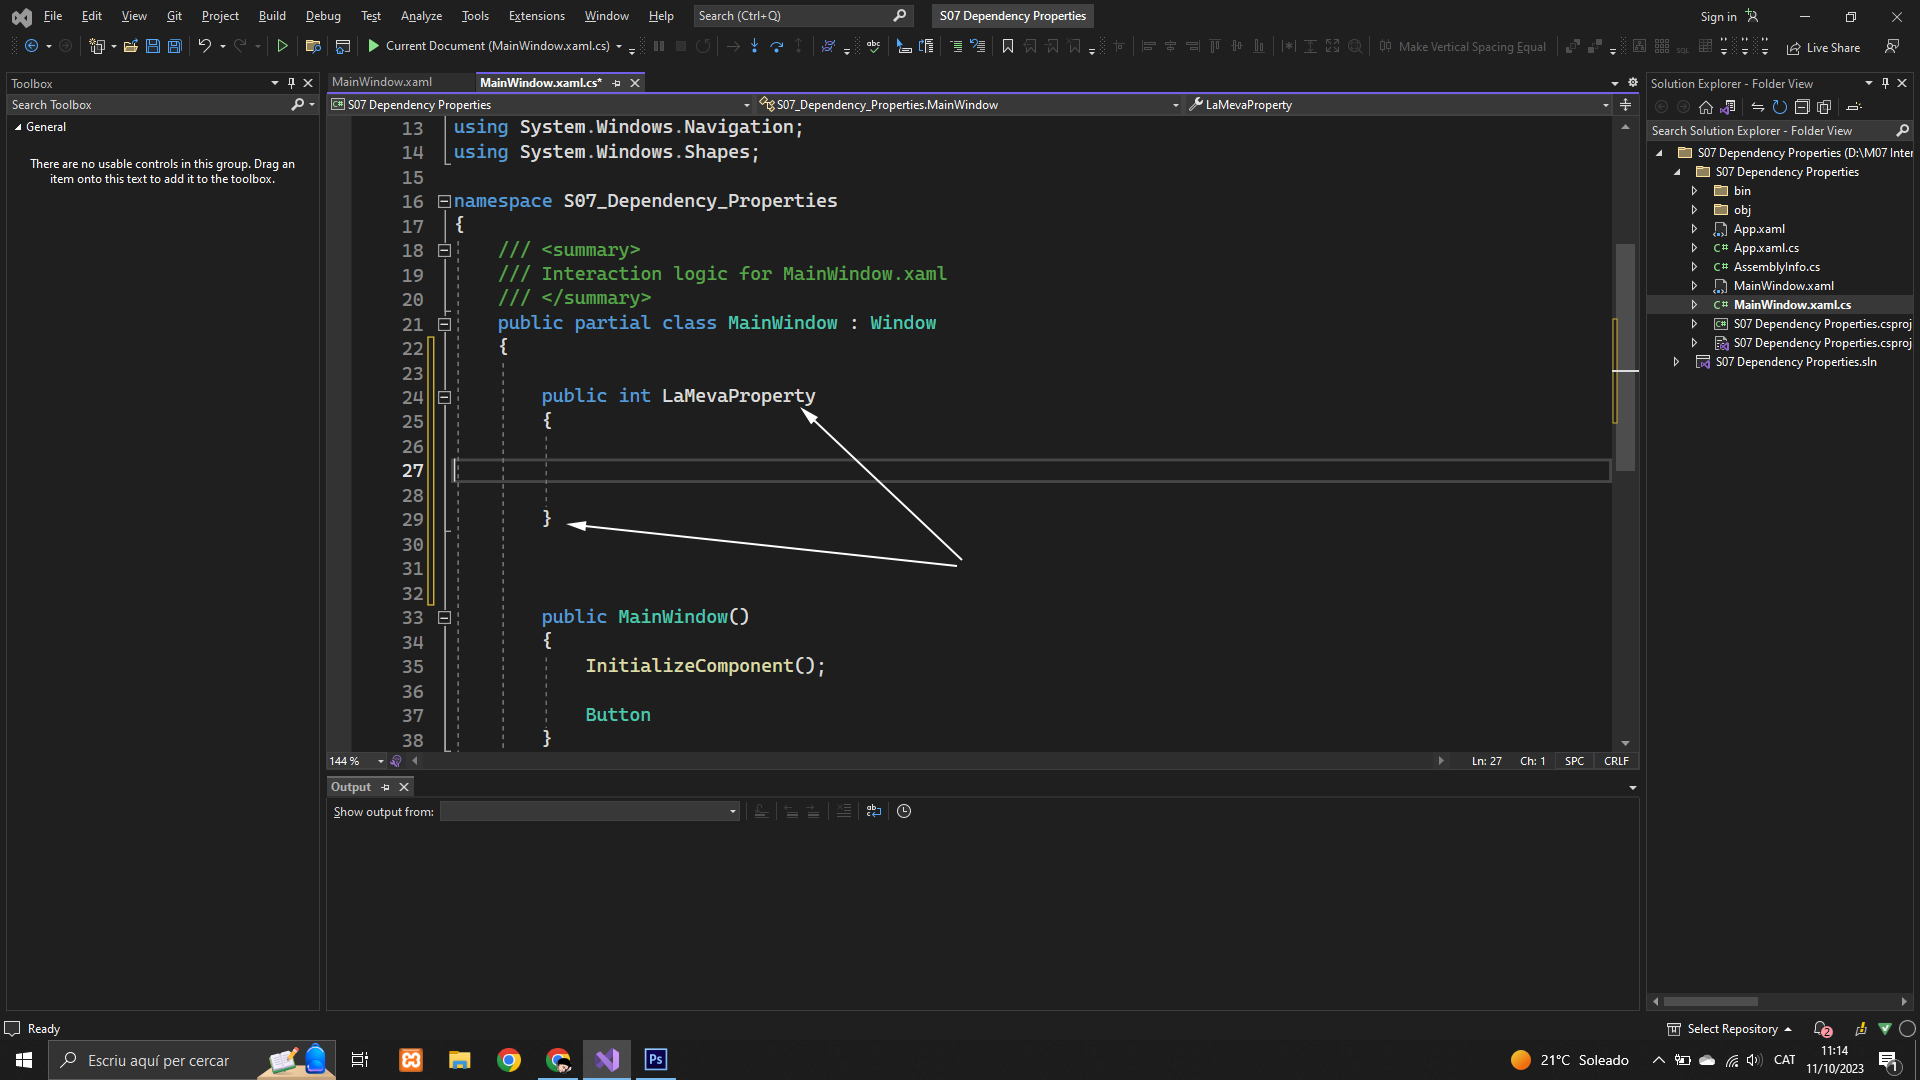Toggle word wrap in Output panel
The height and width of the screenshot is (1080, 1920).
(874, 811)
